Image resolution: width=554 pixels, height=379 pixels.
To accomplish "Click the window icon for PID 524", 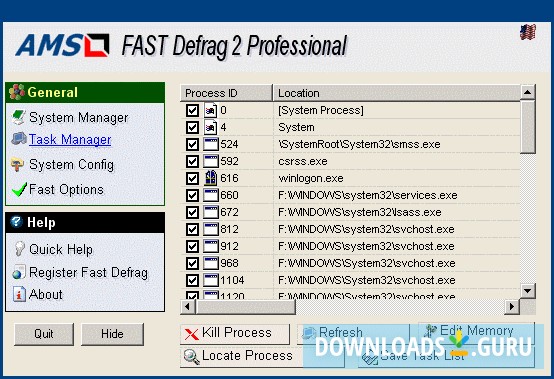I will click(x=211, y=144).
